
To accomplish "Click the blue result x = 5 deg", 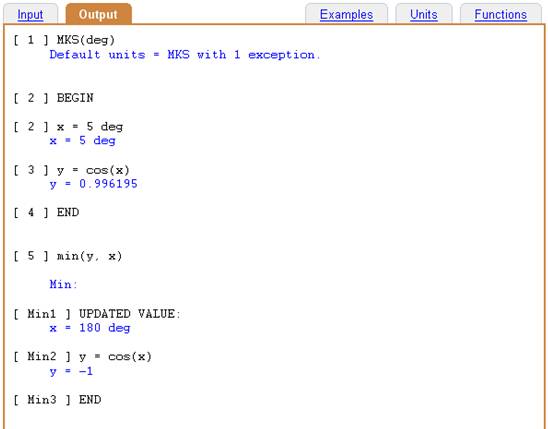I will [82, 141].
